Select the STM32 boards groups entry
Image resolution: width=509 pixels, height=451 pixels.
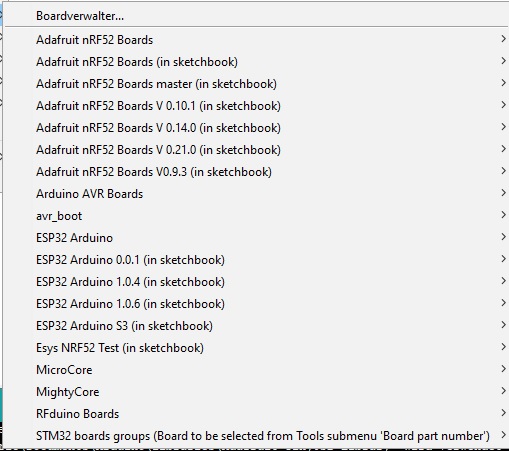pyautogui.click(x=256, y=436)
